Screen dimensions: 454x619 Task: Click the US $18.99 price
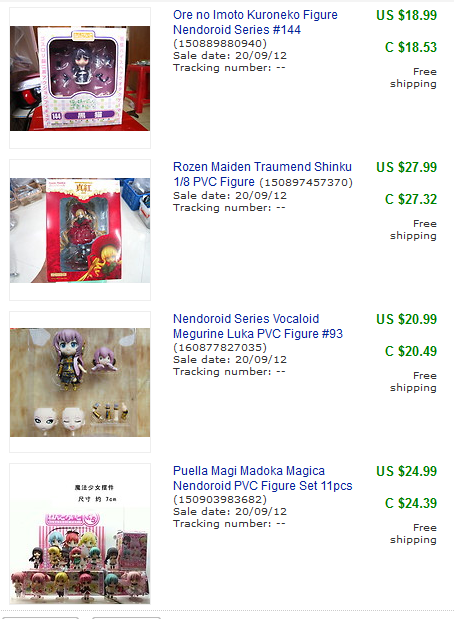point(406,15)
